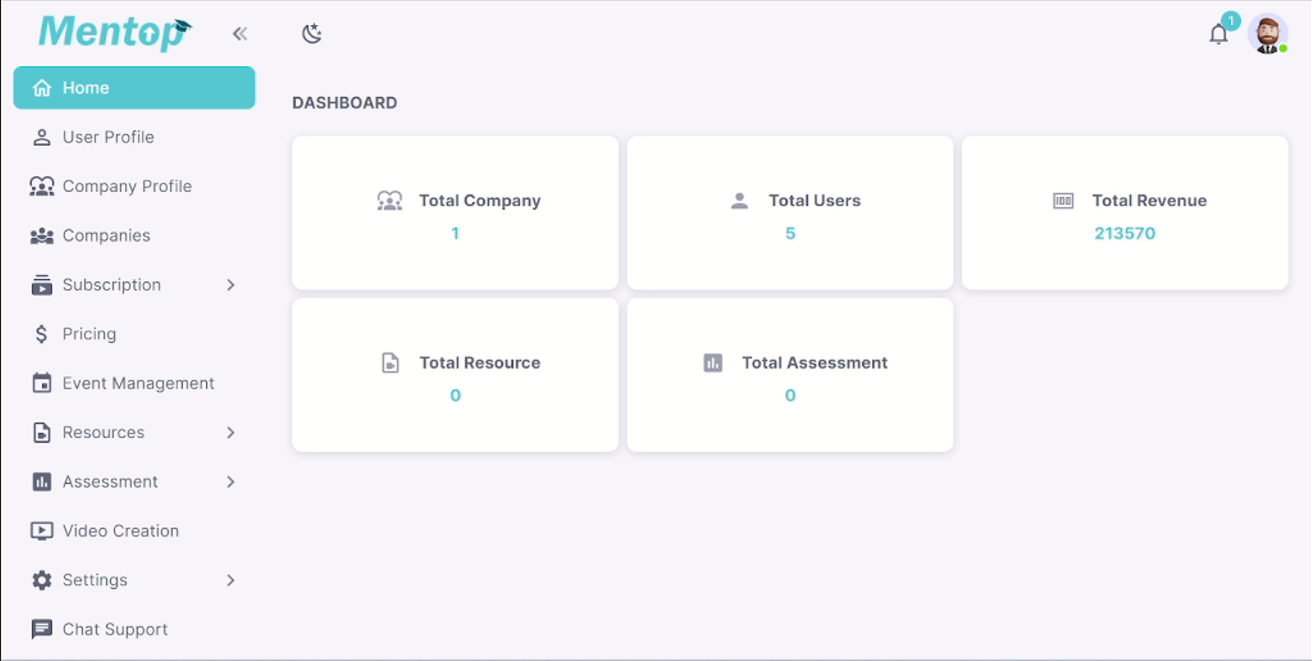1312x661 pixels.
Task: Expand the Resources submenu arrow
Action: pos(231,433)
